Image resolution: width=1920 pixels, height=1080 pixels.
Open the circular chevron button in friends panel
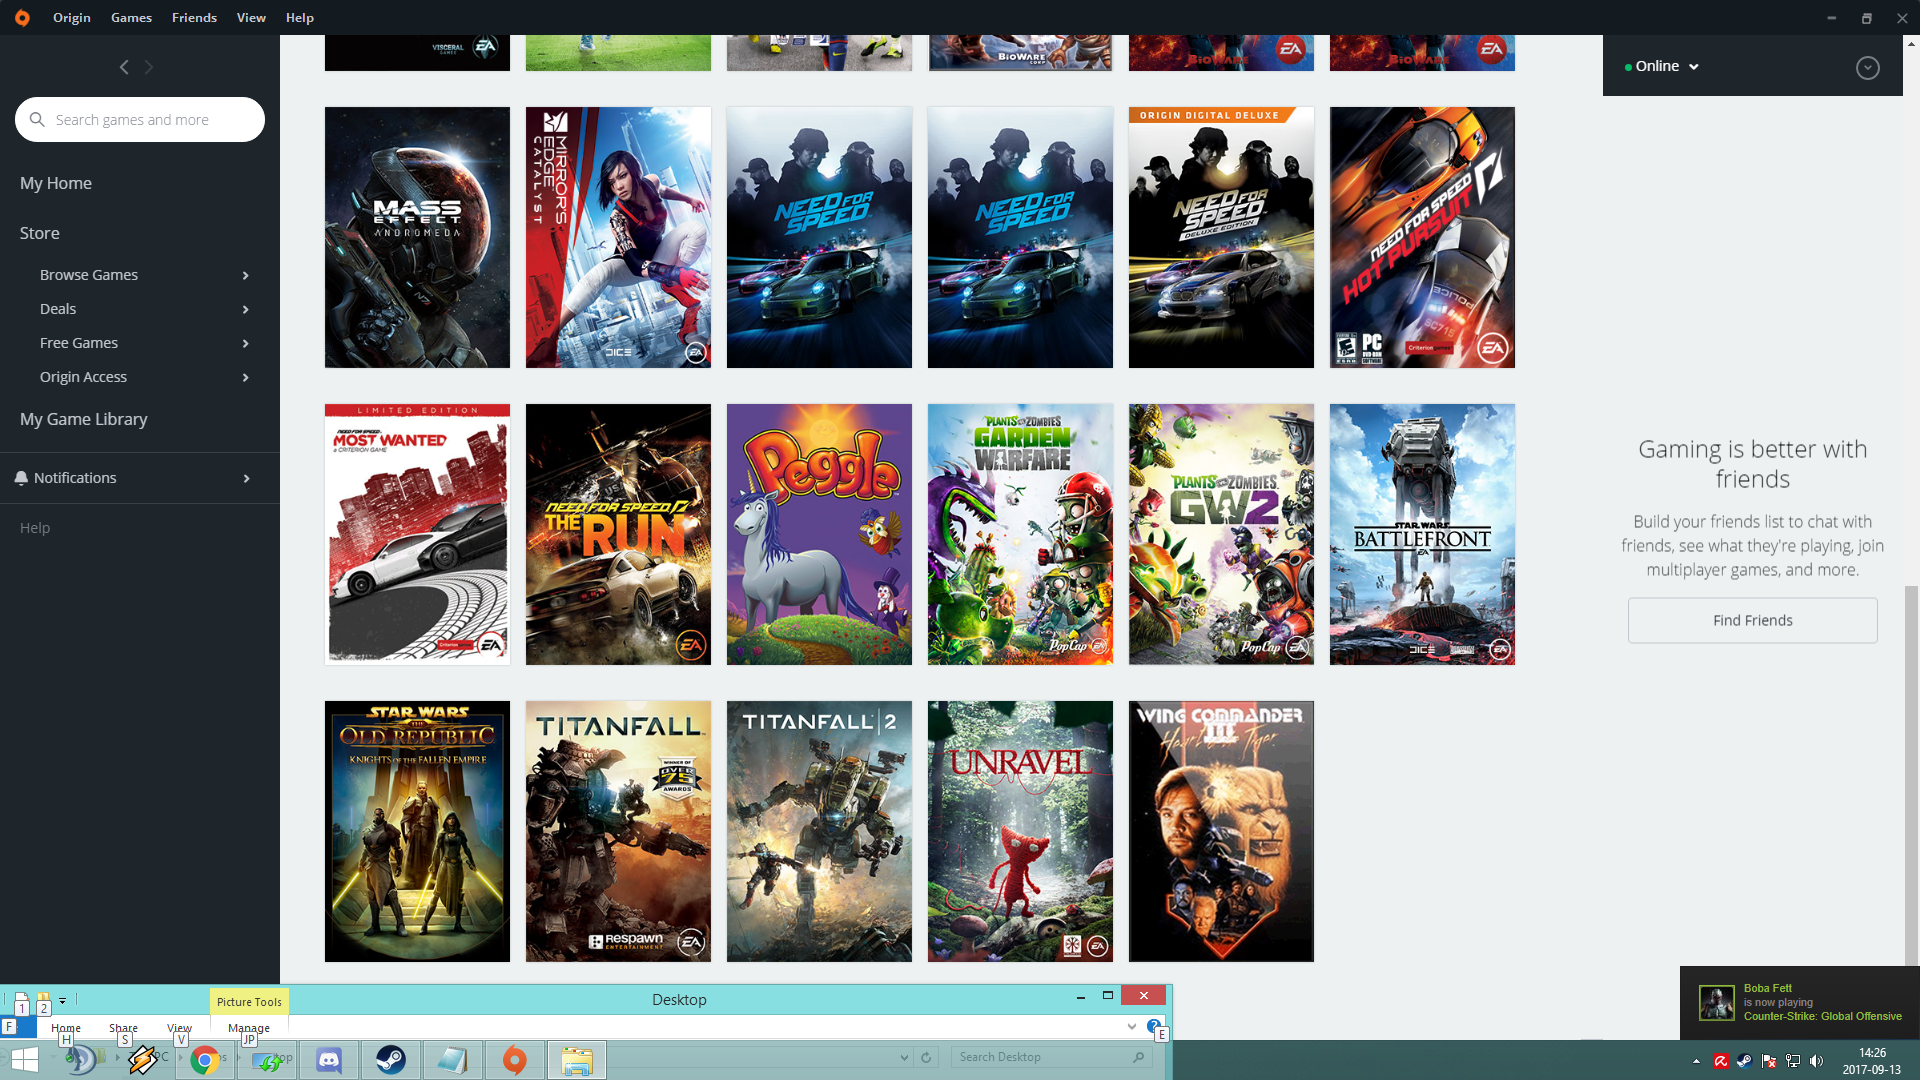pyautogui.click(x=1867, y=67)
